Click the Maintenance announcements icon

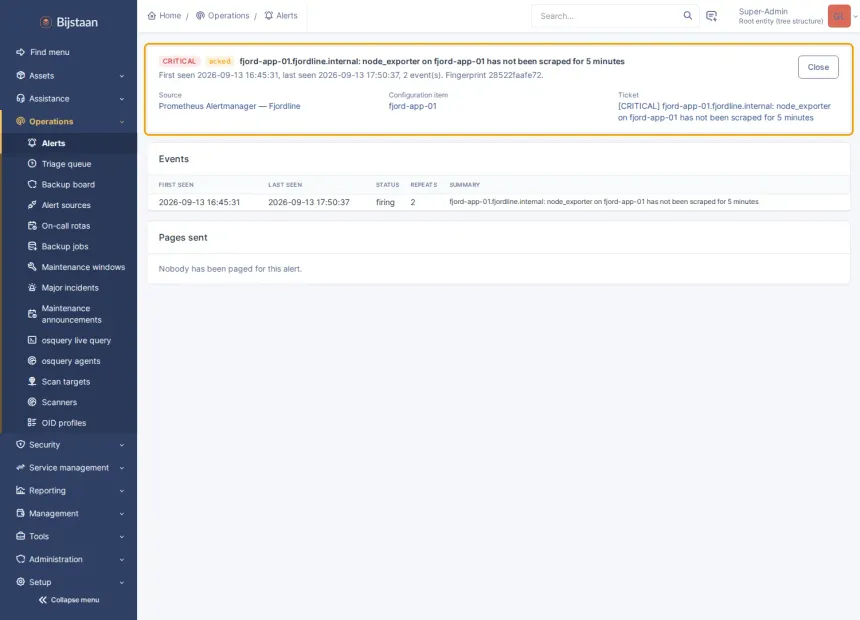(32, 314)
